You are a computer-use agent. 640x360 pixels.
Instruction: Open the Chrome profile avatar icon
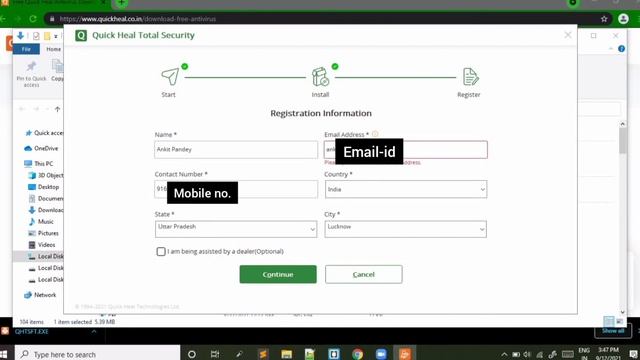623,18
